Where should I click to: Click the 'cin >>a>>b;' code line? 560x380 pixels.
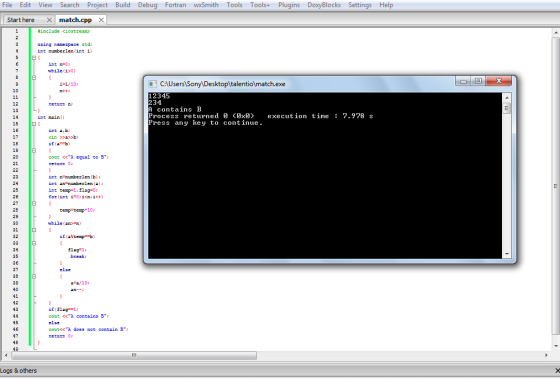click(64, 137)
